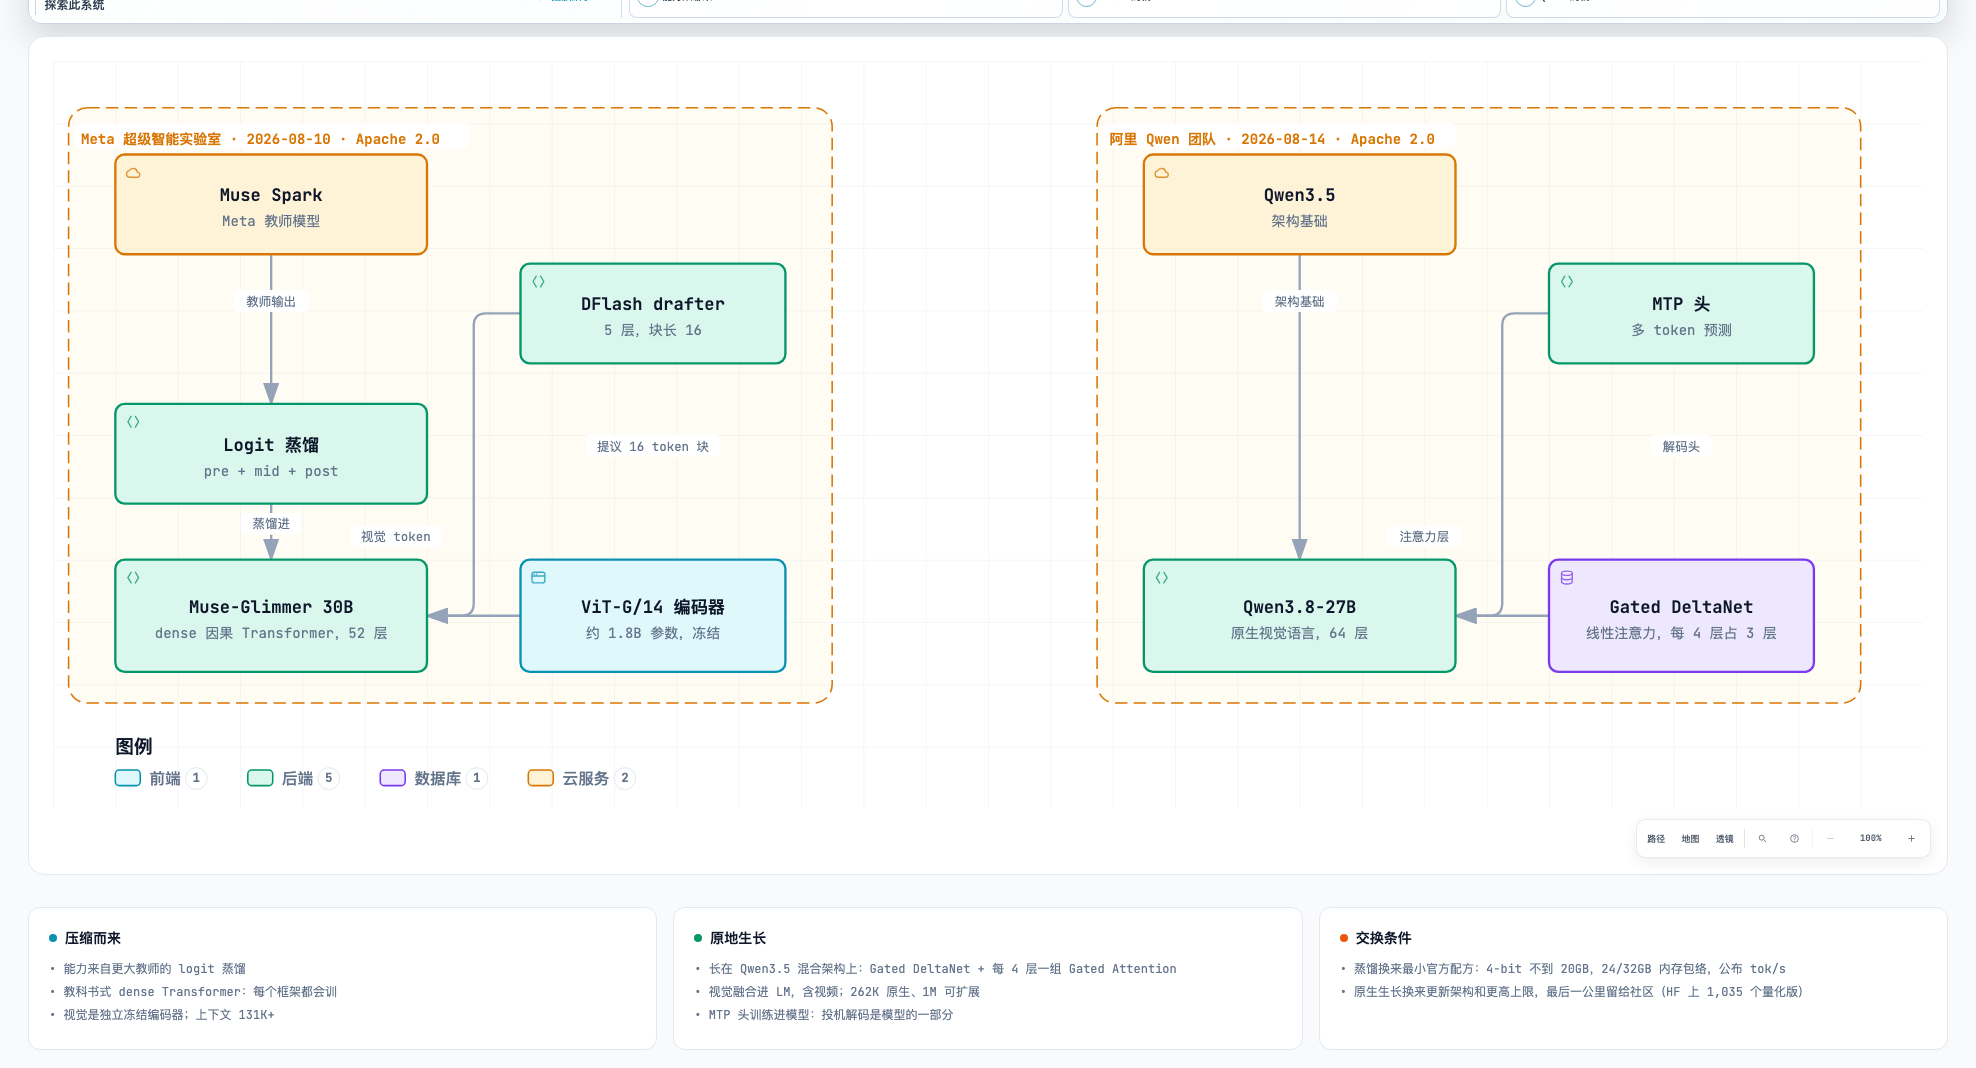Screen dimensions: 1976x1068
Task: Click the bullet starting with 原生生长换来更新架构
Action: pyautogui.click(x=1578, y=992)
